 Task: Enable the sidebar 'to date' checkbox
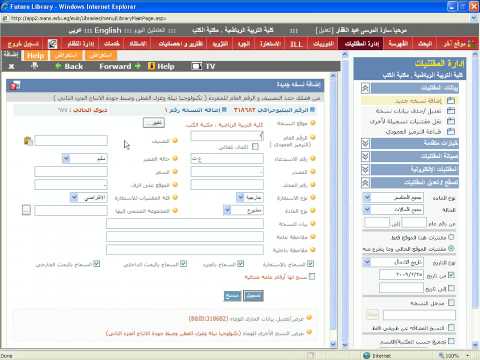451,288
